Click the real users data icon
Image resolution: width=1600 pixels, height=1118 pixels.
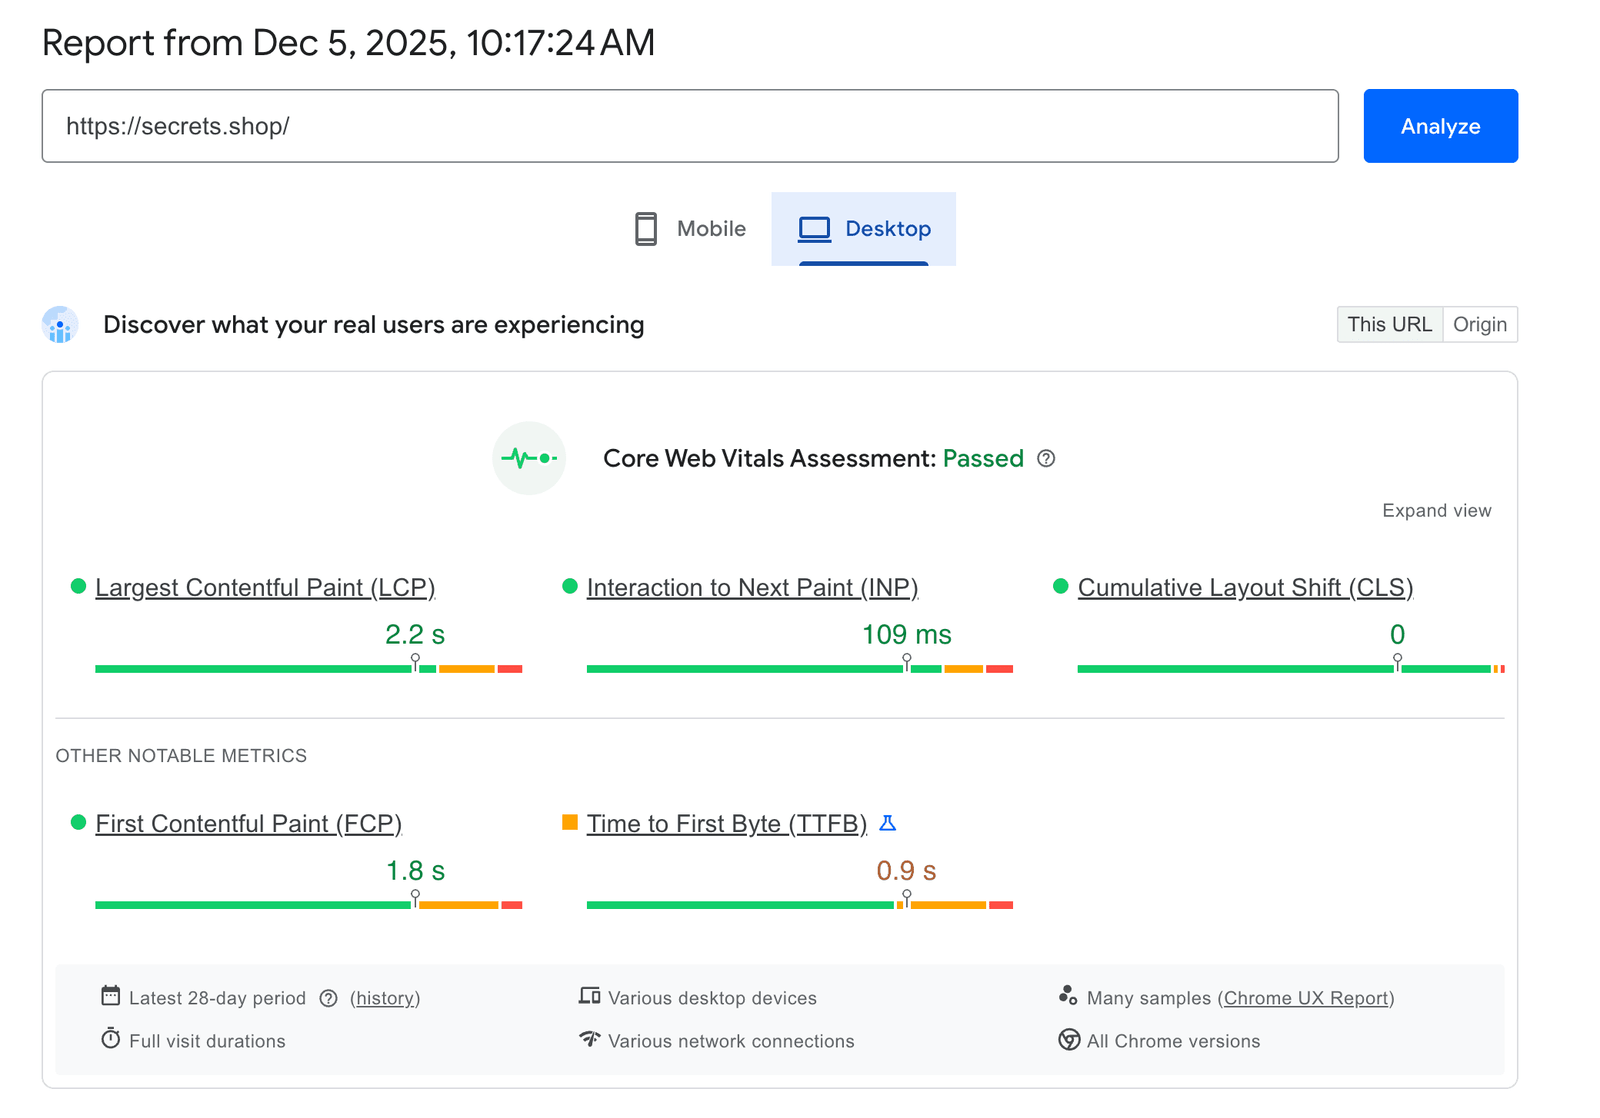tap(60, 325)
